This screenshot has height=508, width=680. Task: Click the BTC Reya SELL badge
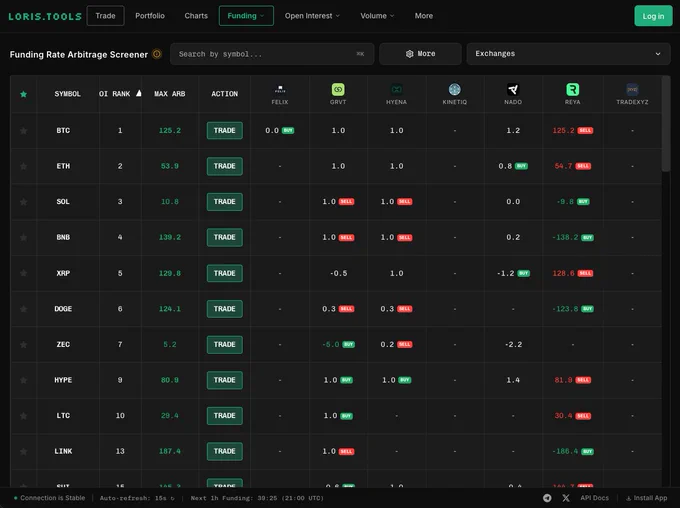[x=585, y=131]
